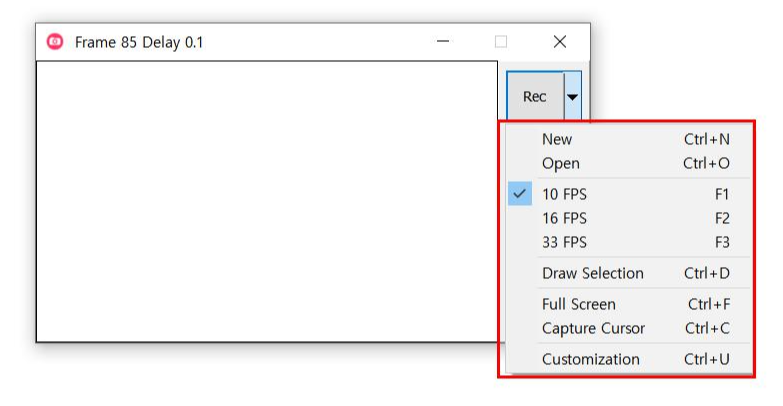Image resolution: width=783 pixels, height=406 pixels.
Task: Close the Frame 85 Delay window
Action: [560, 41]
